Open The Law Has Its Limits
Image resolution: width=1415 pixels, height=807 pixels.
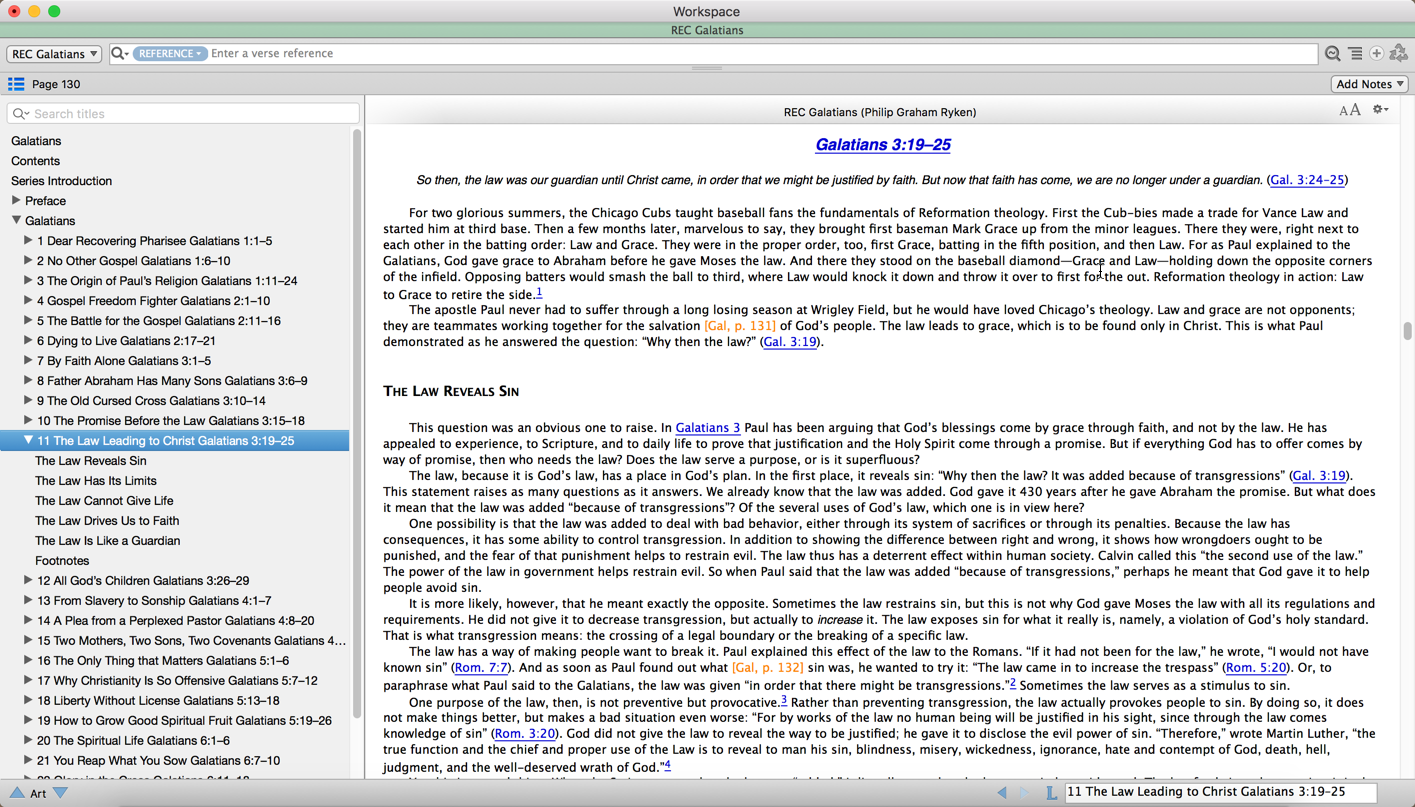(x=95, y=481)
